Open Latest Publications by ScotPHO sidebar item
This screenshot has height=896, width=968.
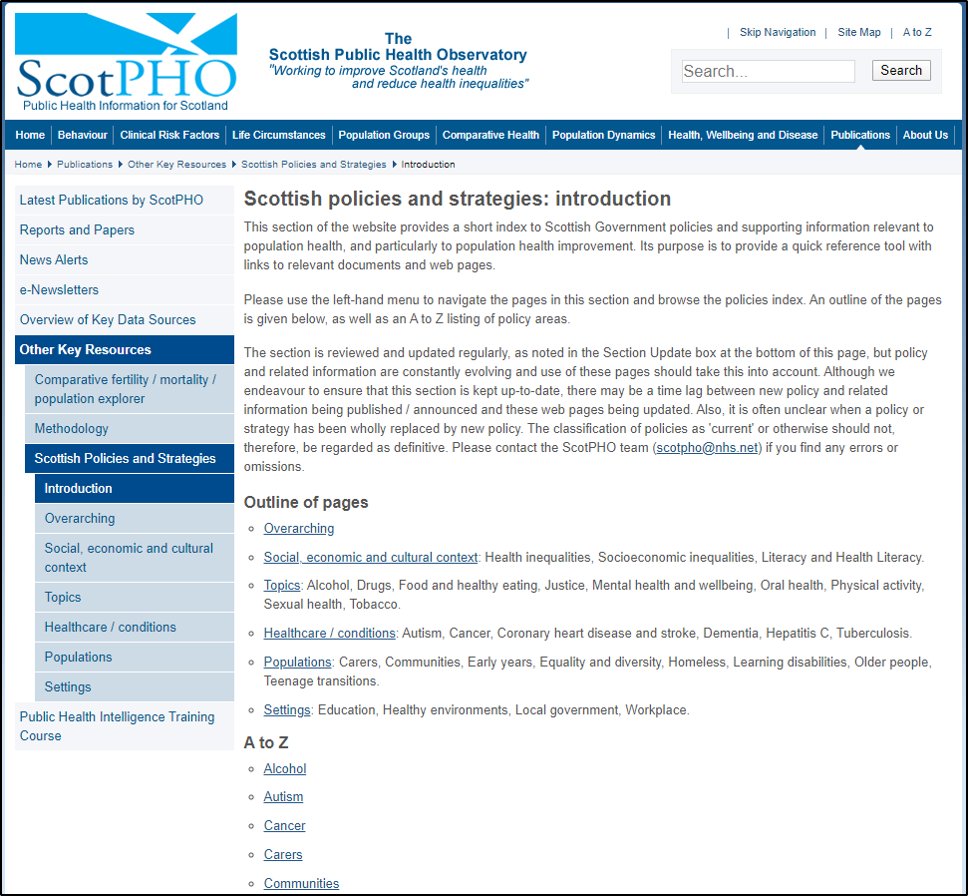coord(124,200)
